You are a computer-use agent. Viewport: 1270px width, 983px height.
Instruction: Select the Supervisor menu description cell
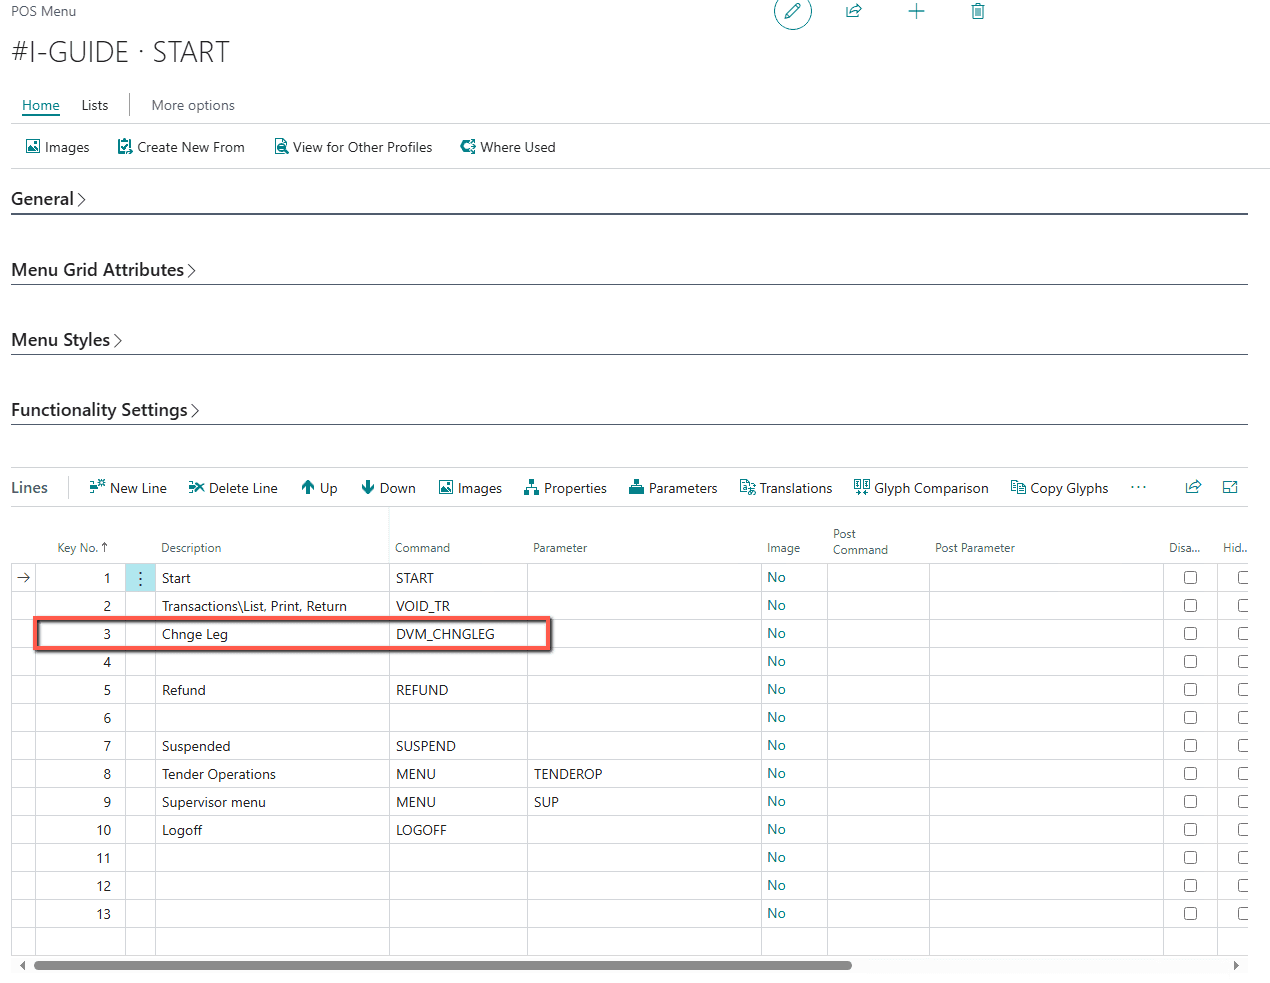272,802
